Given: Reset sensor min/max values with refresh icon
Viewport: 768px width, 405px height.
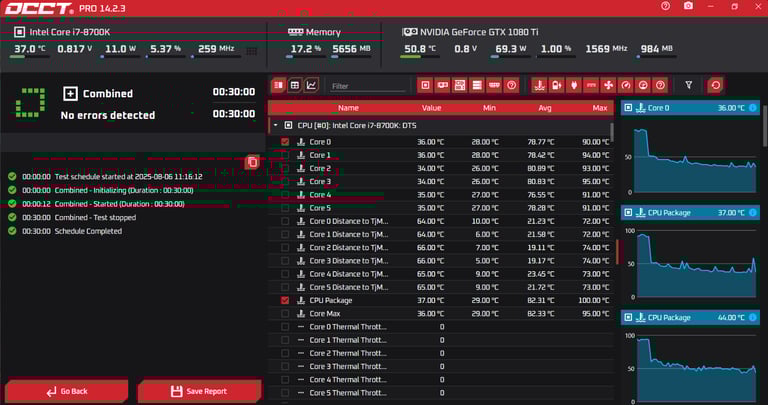Looking at the screenshot, I should point(716,85).
